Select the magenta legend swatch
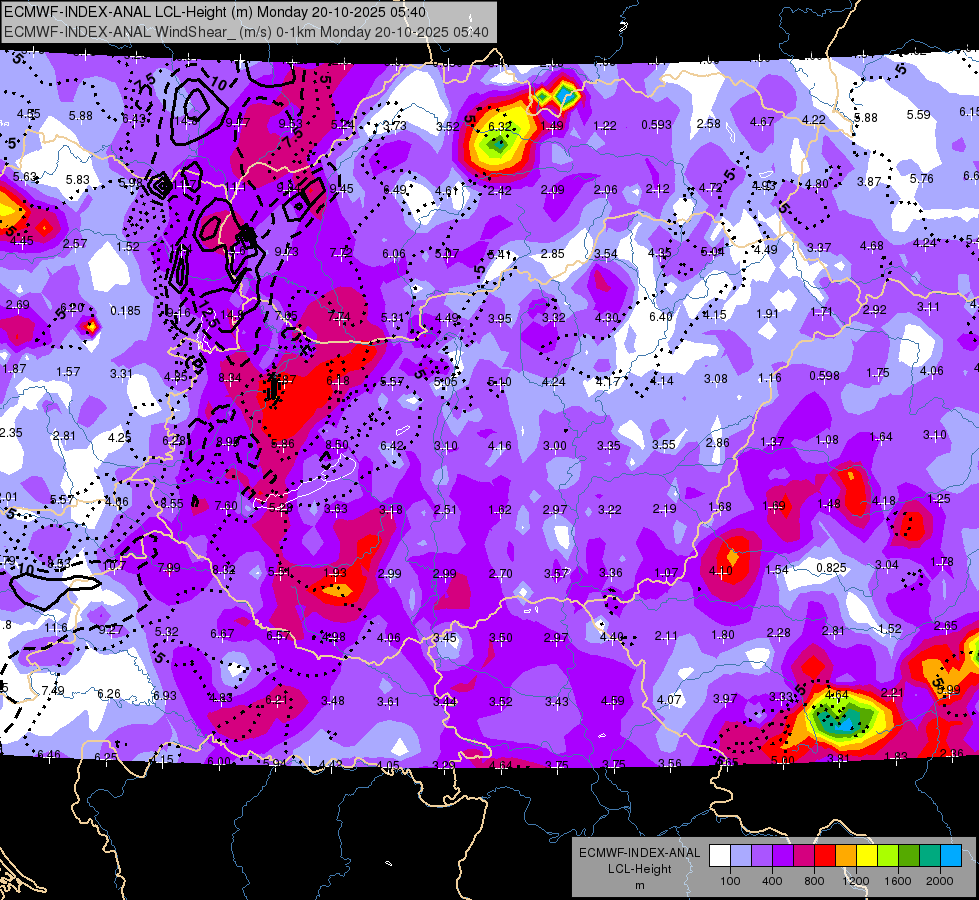Viewport: 979px width, 900px height. (804, 856)
